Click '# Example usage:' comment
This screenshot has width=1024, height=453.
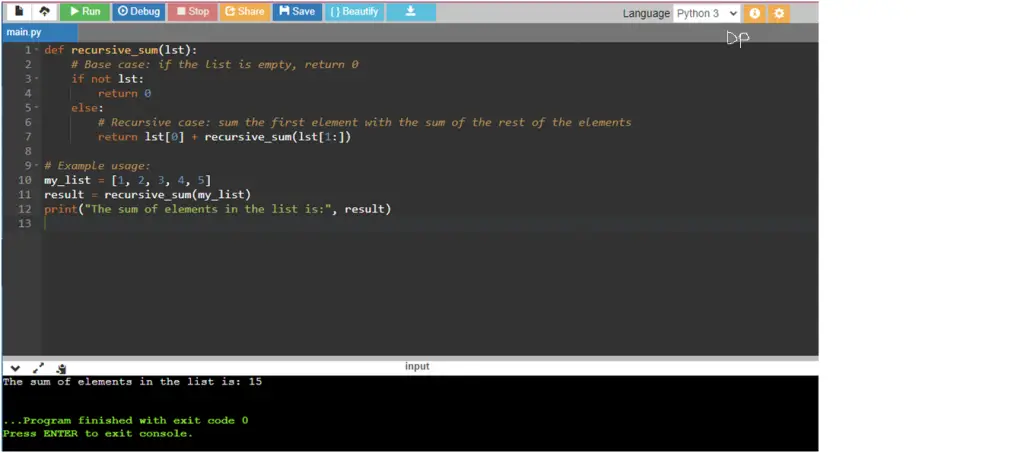click(x=97, y=166)
